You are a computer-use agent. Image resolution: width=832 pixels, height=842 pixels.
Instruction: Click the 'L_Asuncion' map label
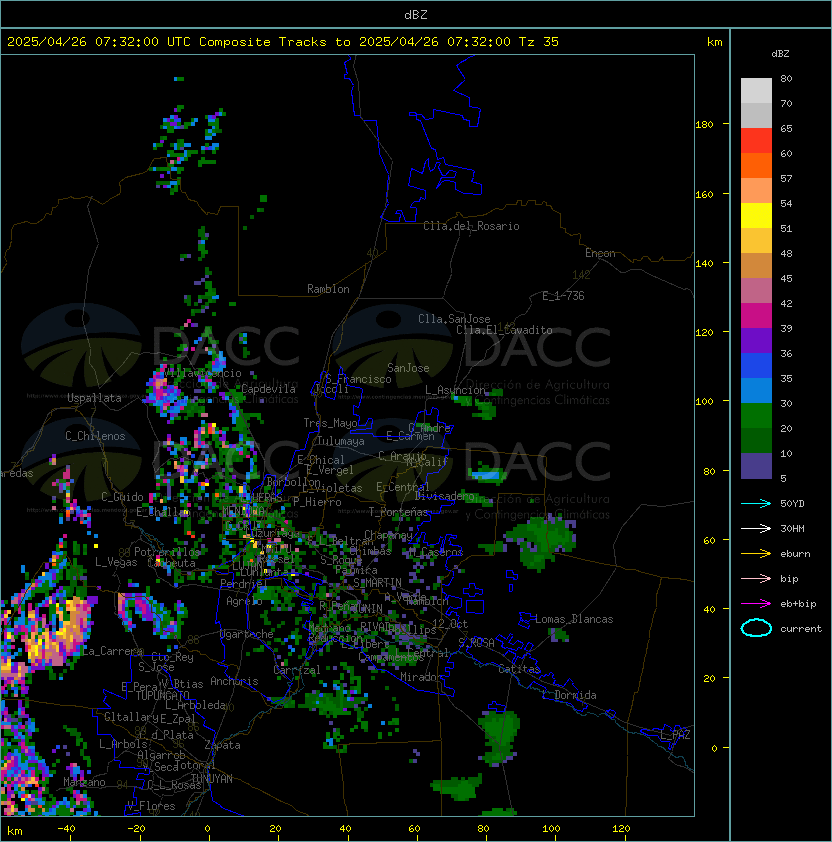tap(455, 390)
